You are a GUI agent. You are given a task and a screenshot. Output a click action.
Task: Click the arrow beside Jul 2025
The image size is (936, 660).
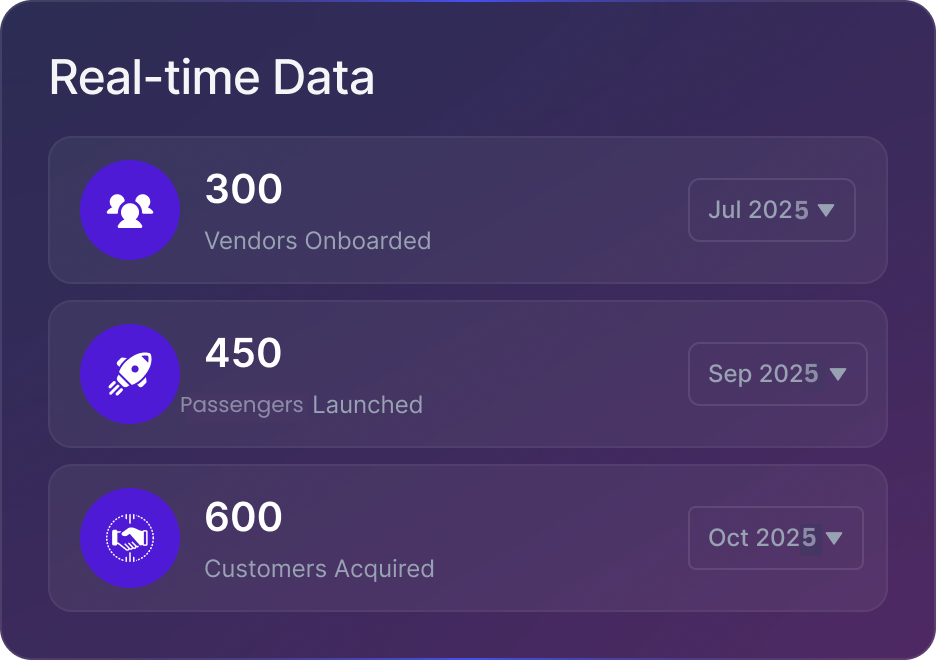(x=826, y=210)
